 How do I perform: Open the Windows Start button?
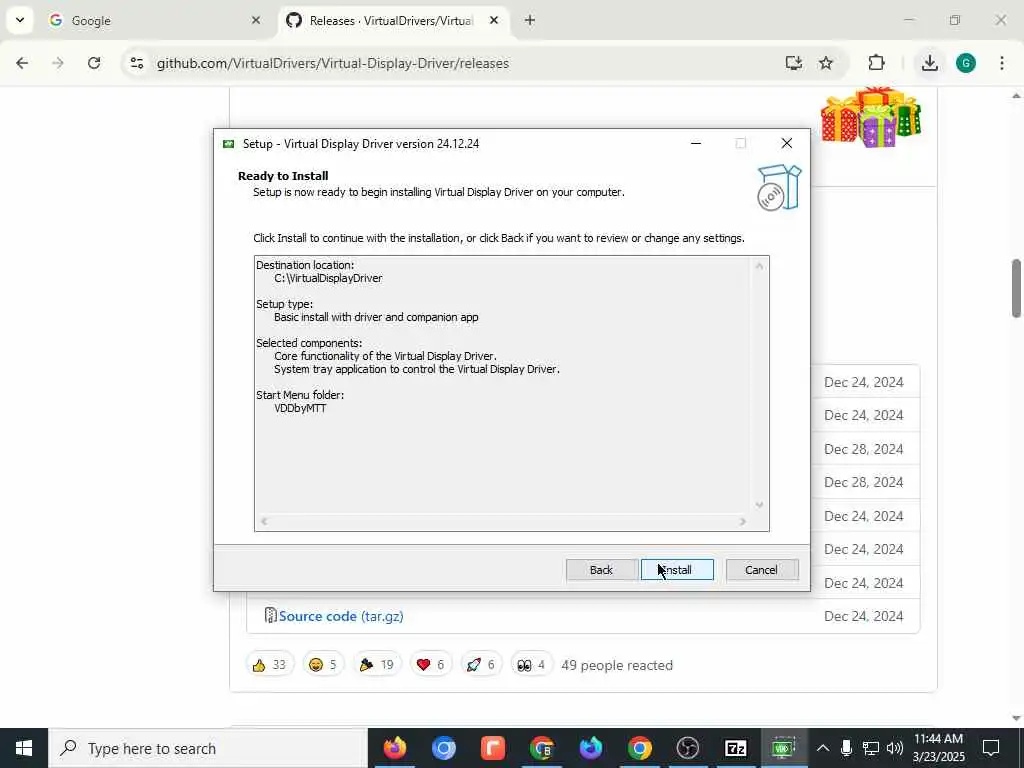(24, 748)
